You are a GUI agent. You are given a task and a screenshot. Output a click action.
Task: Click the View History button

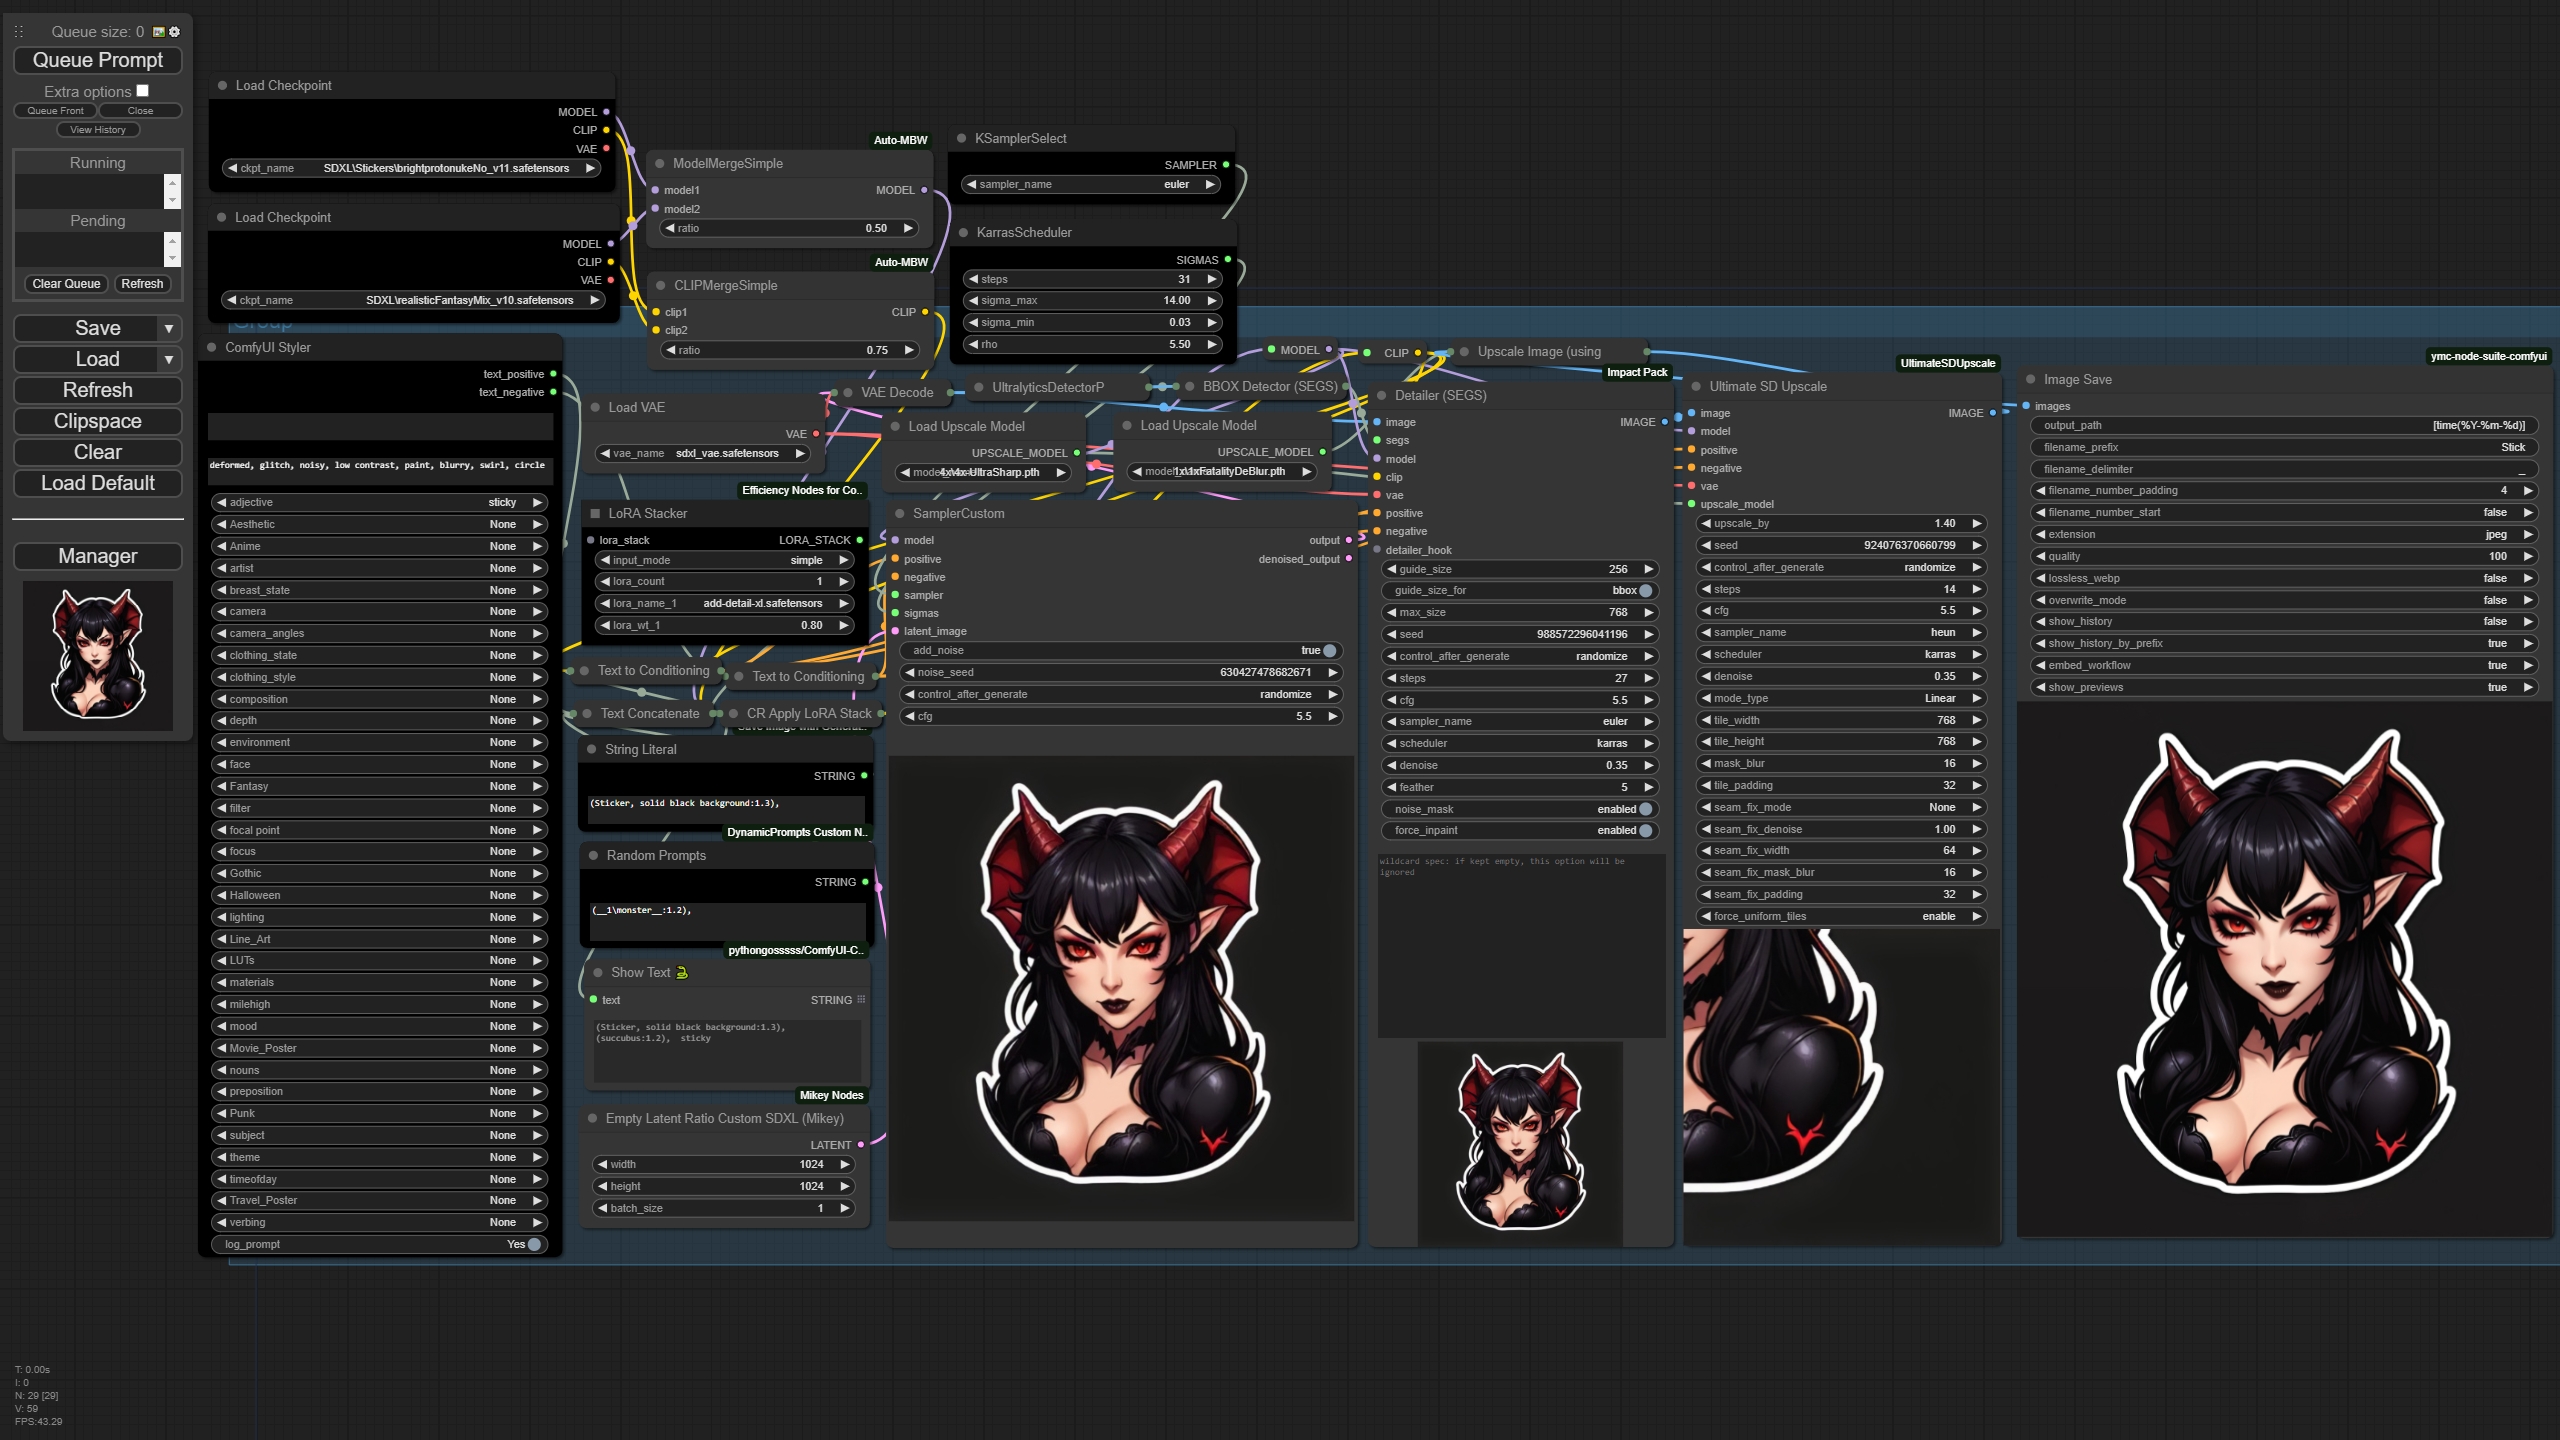[98, 129]
